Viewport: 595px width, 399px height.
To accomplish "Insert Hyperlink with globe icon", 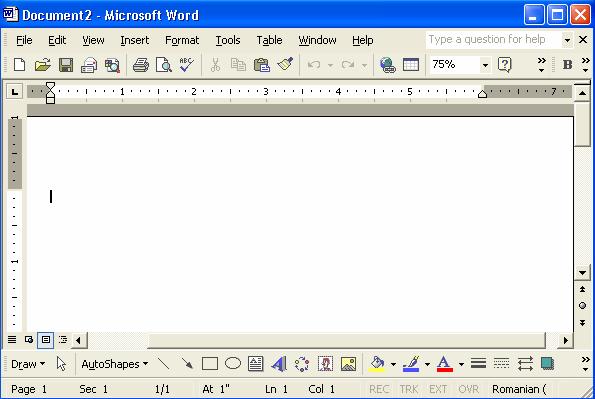I will [387, 65].
